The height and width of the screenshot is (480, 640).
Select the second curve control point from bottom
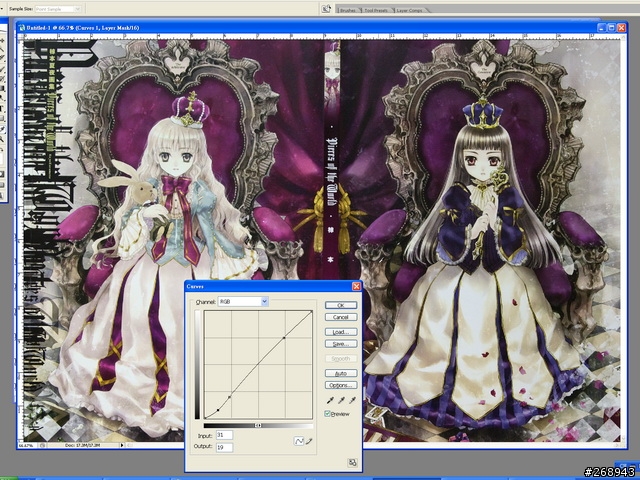coord(229,396)
